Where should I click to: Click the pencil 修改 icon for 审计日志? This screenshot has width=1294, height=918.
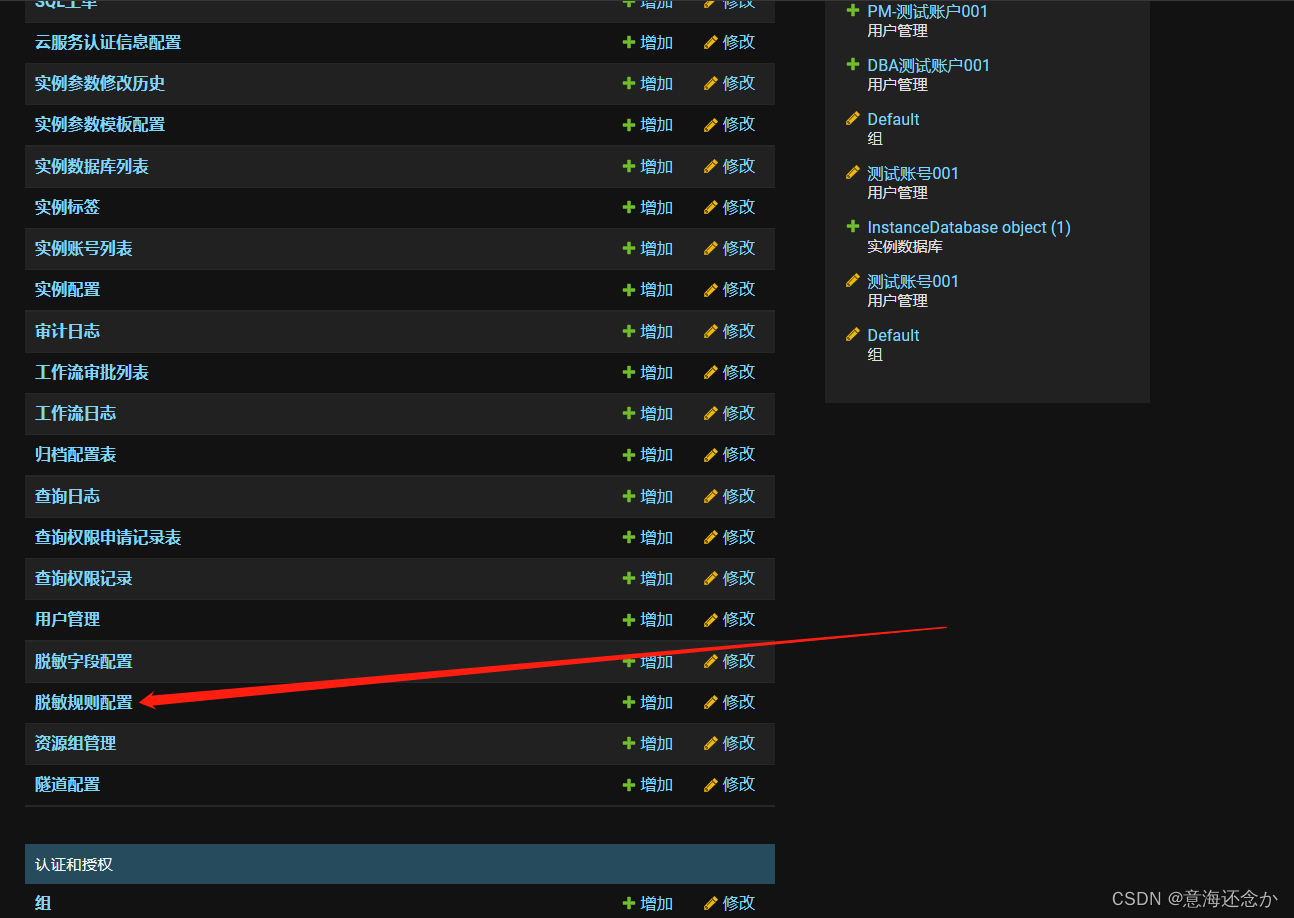tap(711, 331)
